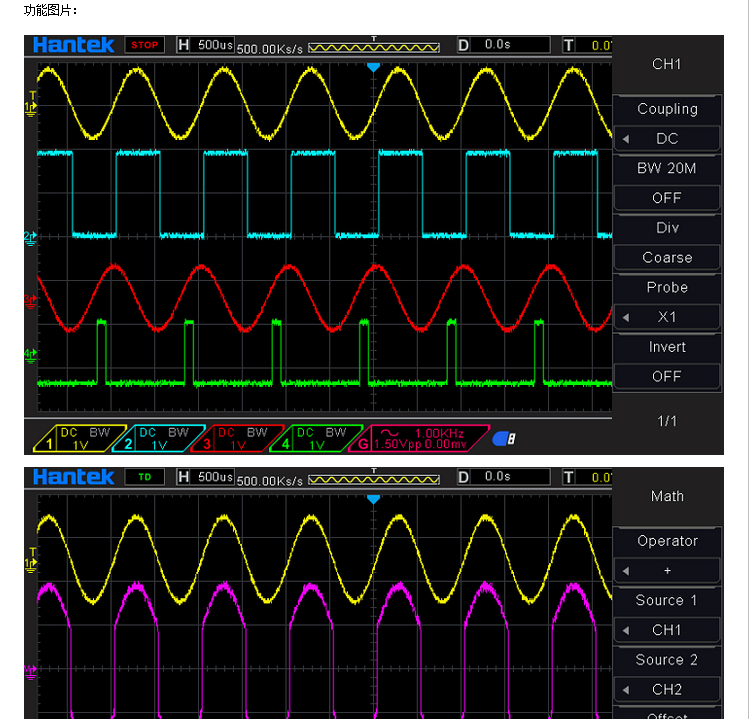The height and width of the screenshot is (719, 750).
Task: Click the USB connection icon
Action: tap(506, 438)
